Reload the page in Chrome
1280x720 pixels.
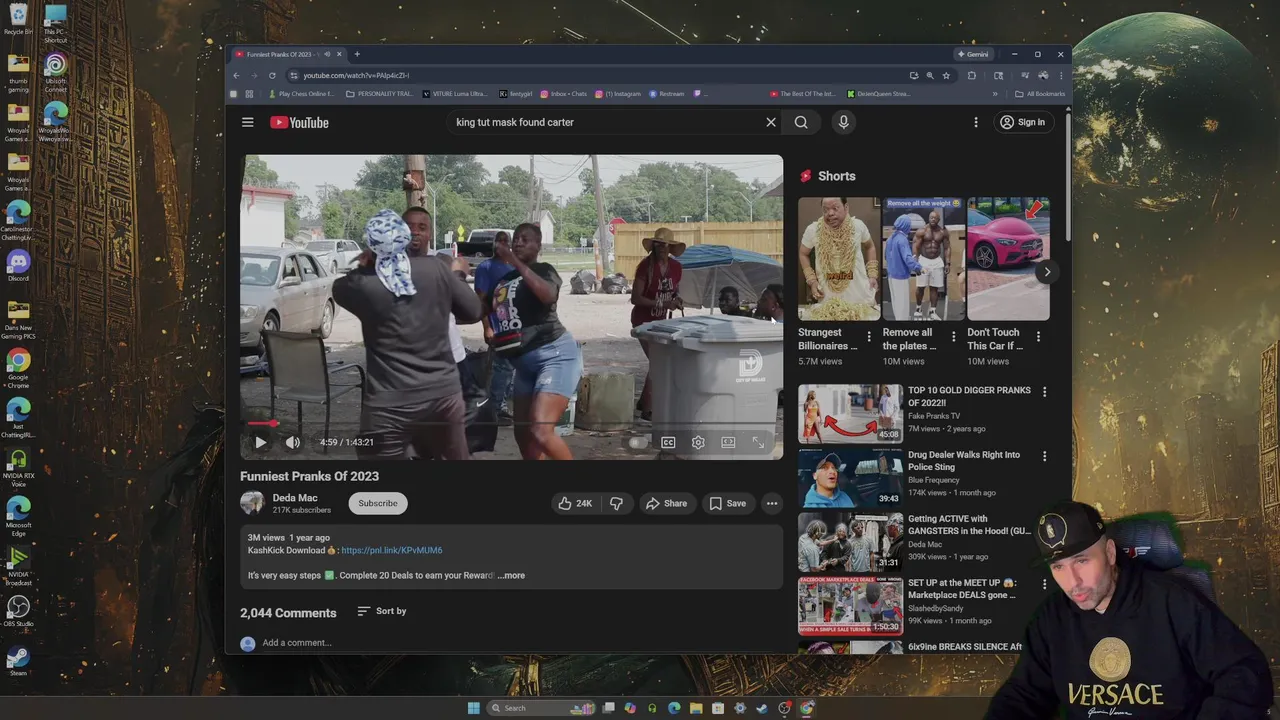(272, 75)
